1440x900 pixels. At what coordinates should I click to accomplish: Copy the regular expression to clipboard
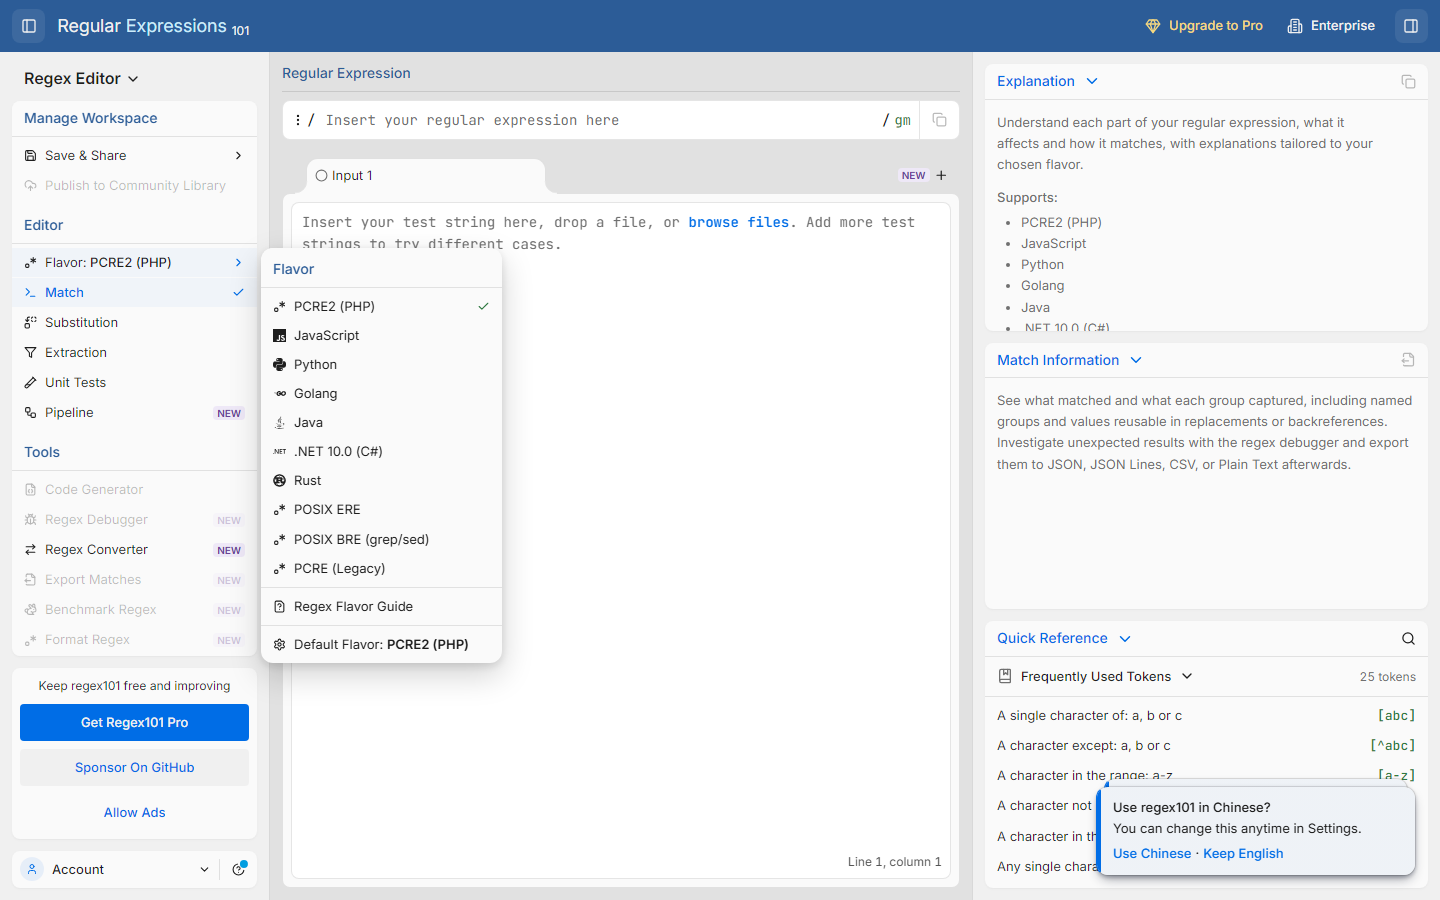(x=939, y=120)
